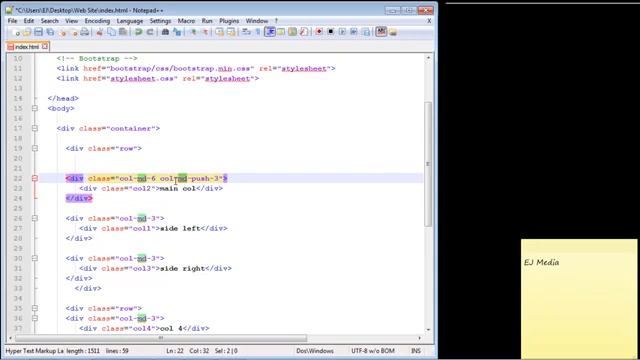Click the synchronize vertical scrolling icon

[x=219, y=32]
